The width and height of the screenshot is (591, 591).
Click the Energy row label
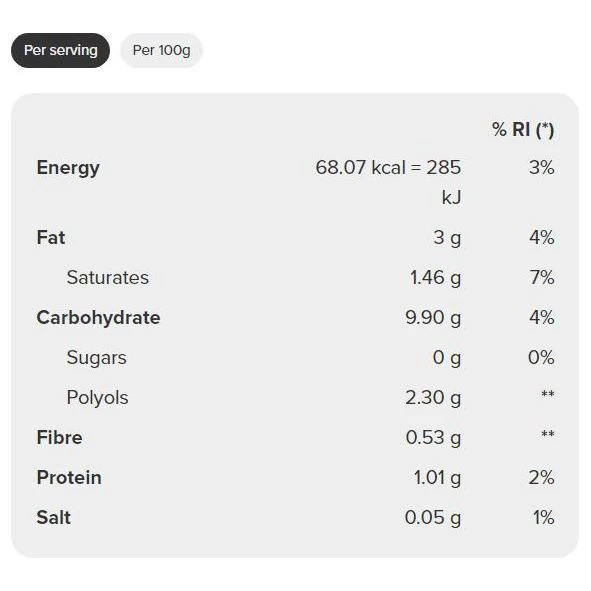[68, 168]
